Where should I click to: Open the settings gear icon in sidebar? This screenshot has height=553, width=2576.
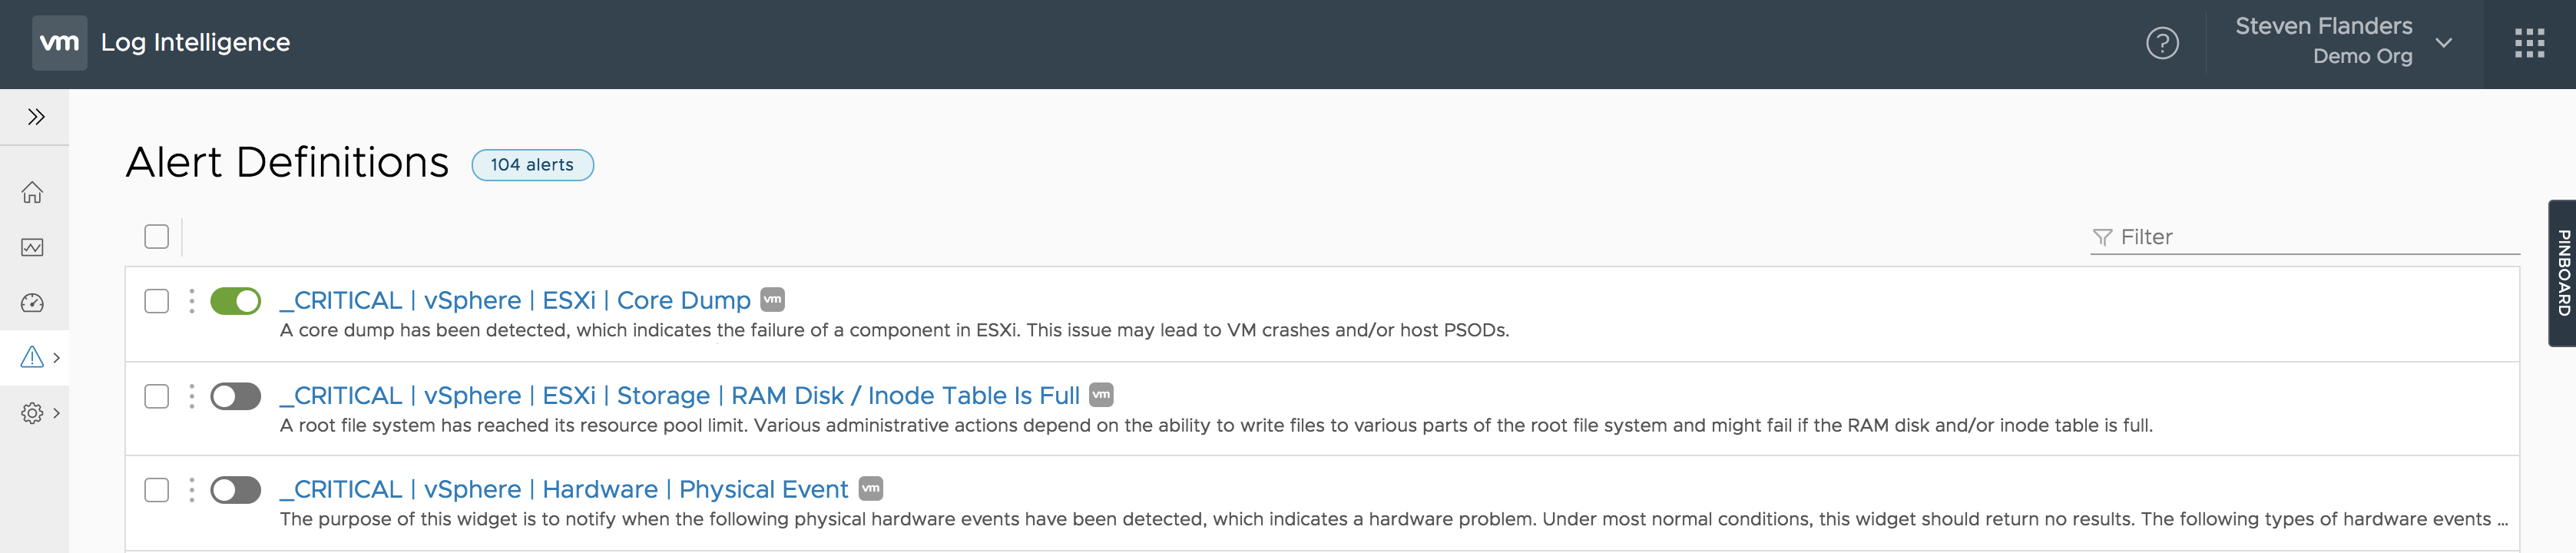coord(32,413)
